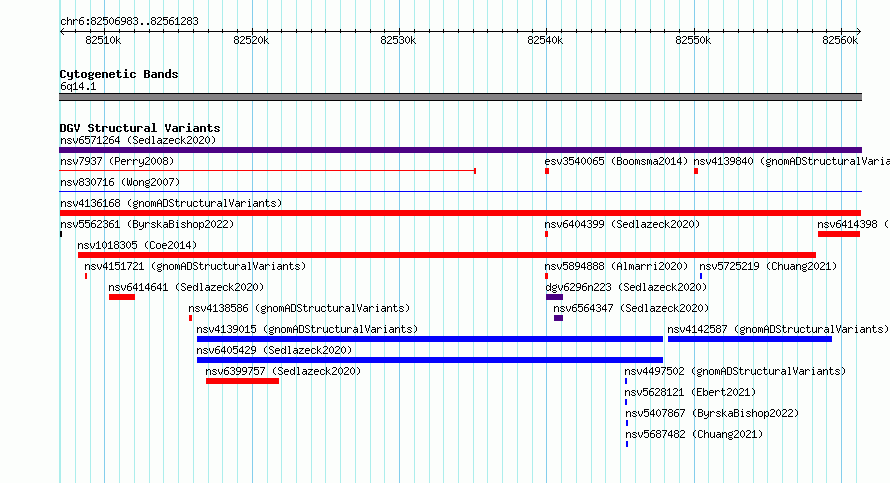
Task: Open nsv5407867 (ByrskaBishop2022) label
Action: click(712, 413)
